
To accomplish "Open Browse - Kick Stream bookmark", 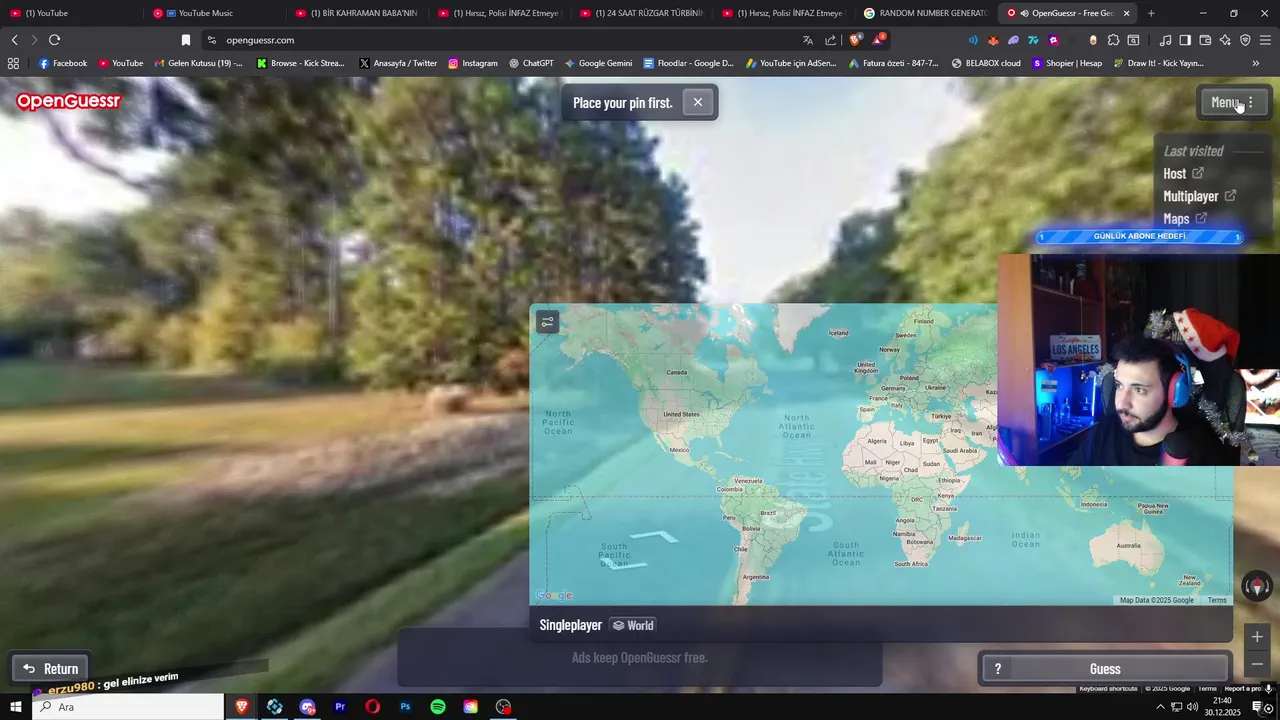I will tap(300, 63).
